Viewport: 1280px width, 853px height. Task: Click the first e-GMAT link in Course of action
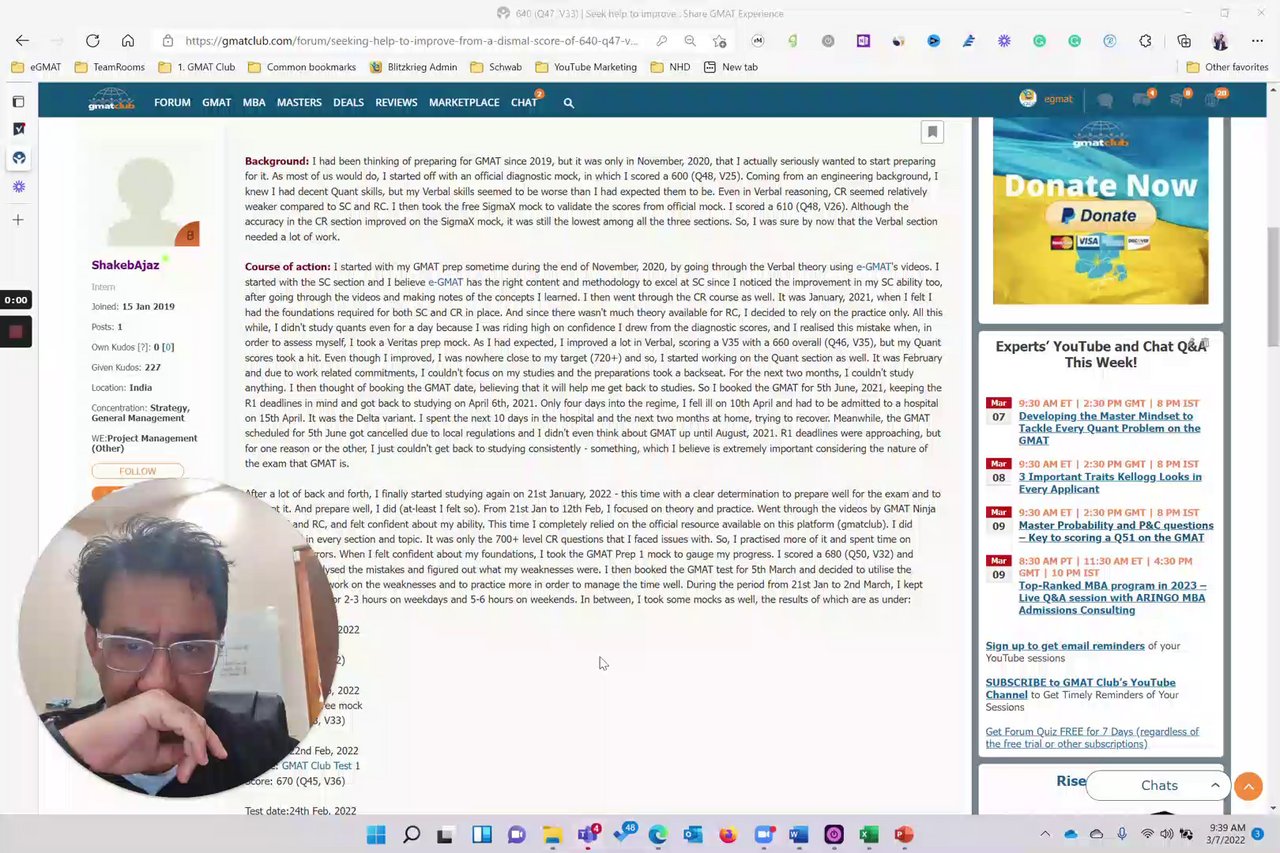[x=874, y=267]
